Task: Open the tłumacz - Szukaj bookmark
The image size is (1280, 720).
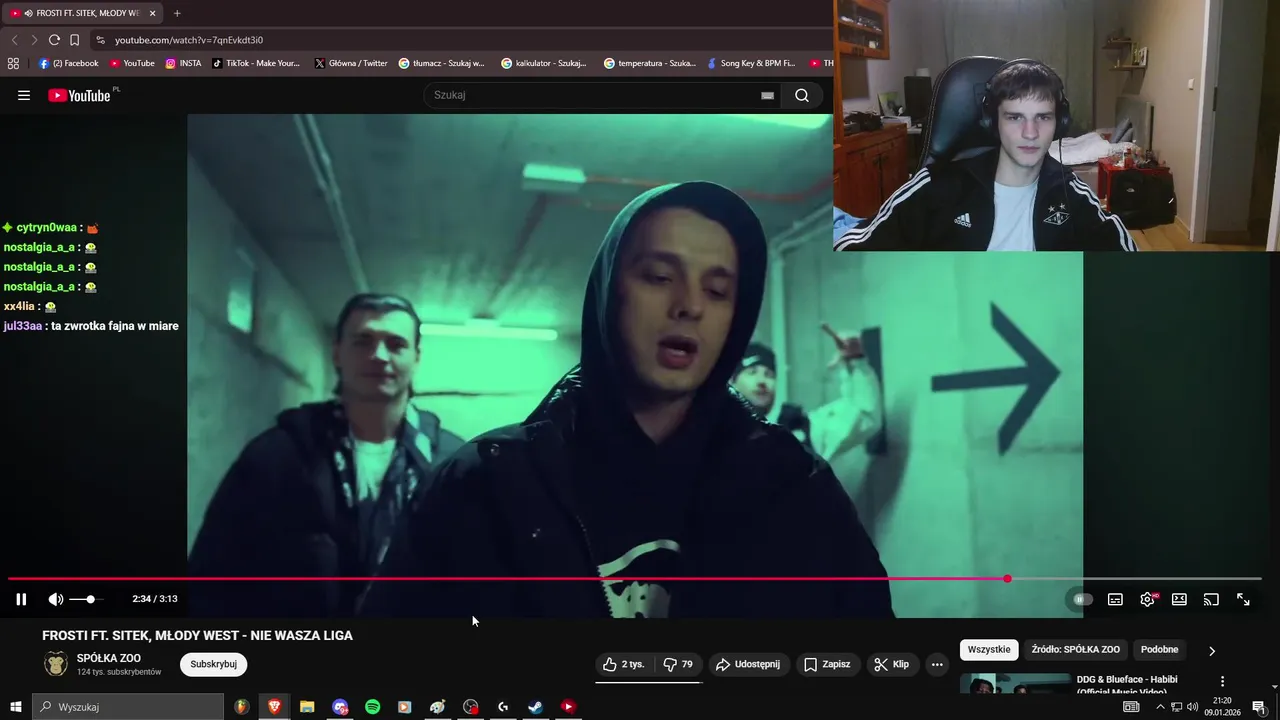Action: (x=441, y=63)
